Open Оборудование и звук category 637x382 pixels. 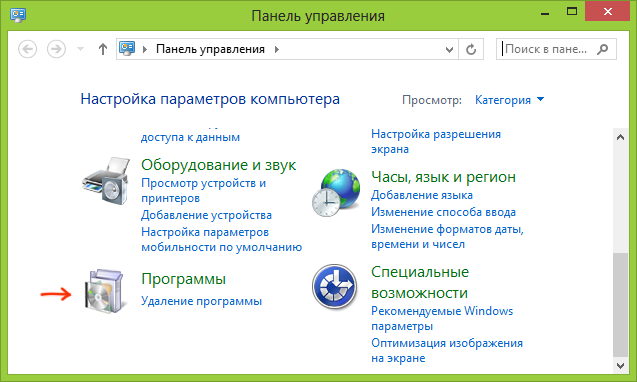pos(219,165)
